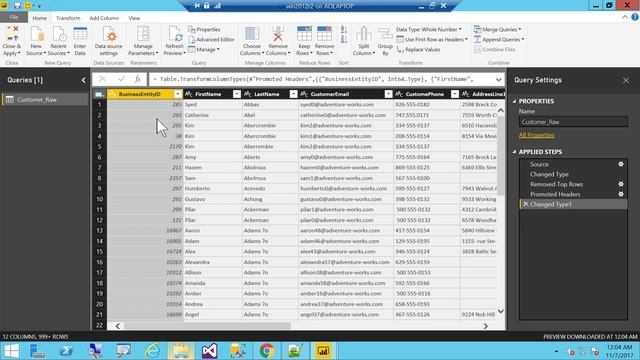Viewport: 640px width, 360px height.
Task: Click the Keep Rows icon
Action: click(x=304, y=34)
